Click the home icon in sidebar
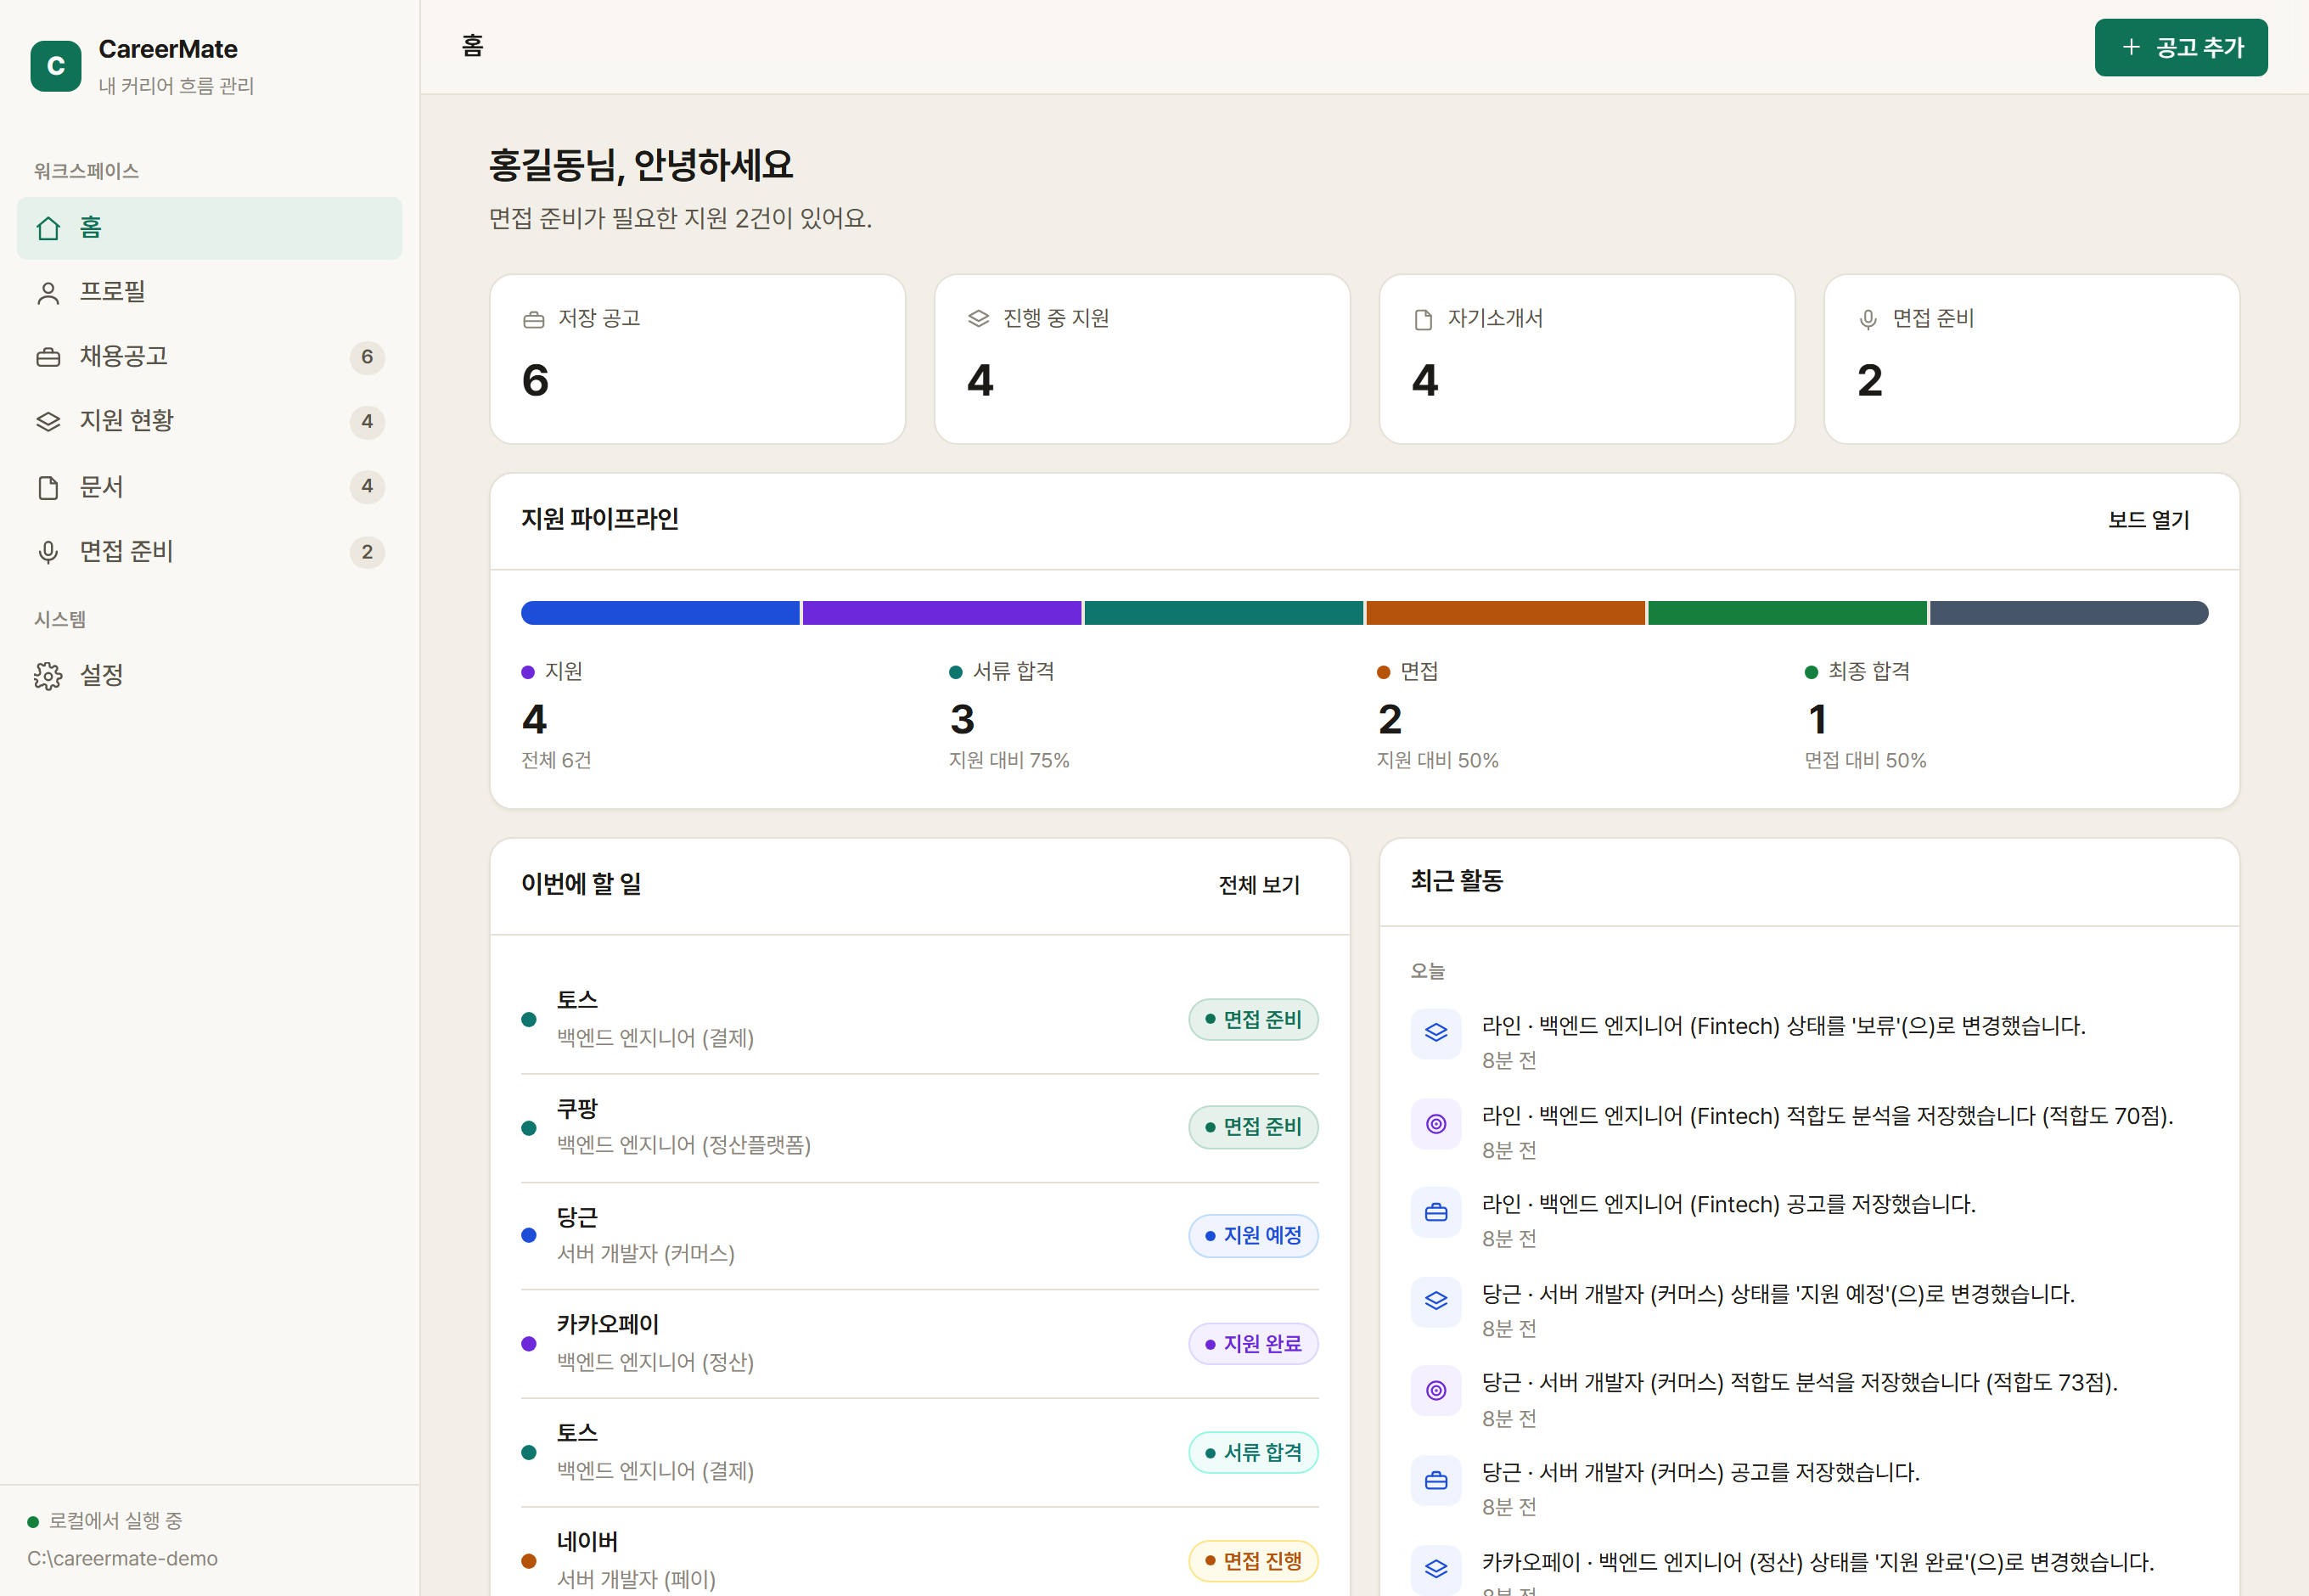 (48, 228)
